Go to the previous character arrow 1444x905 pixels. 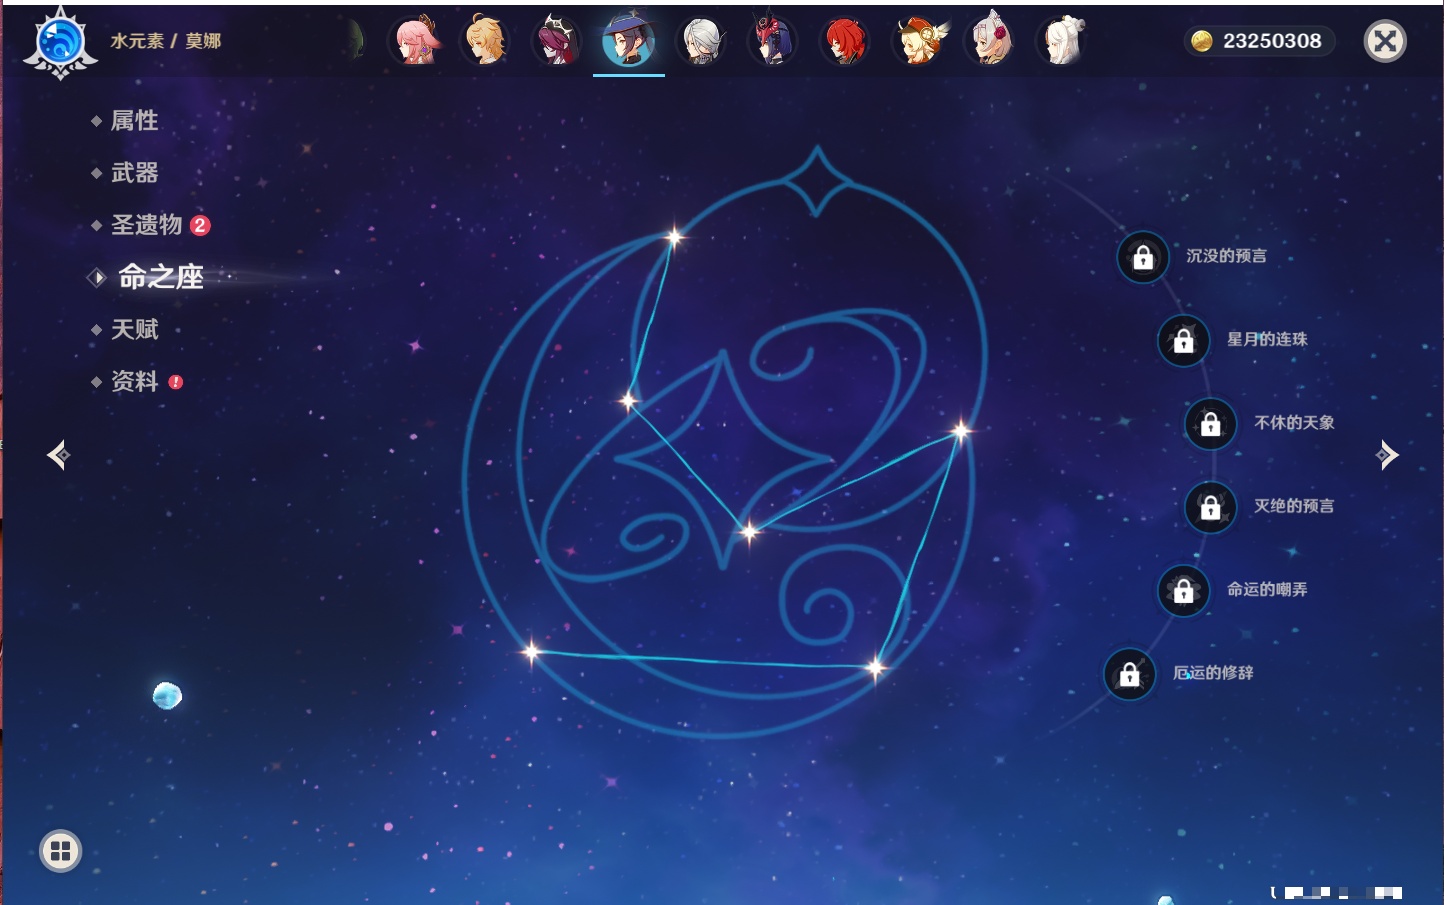59,455
